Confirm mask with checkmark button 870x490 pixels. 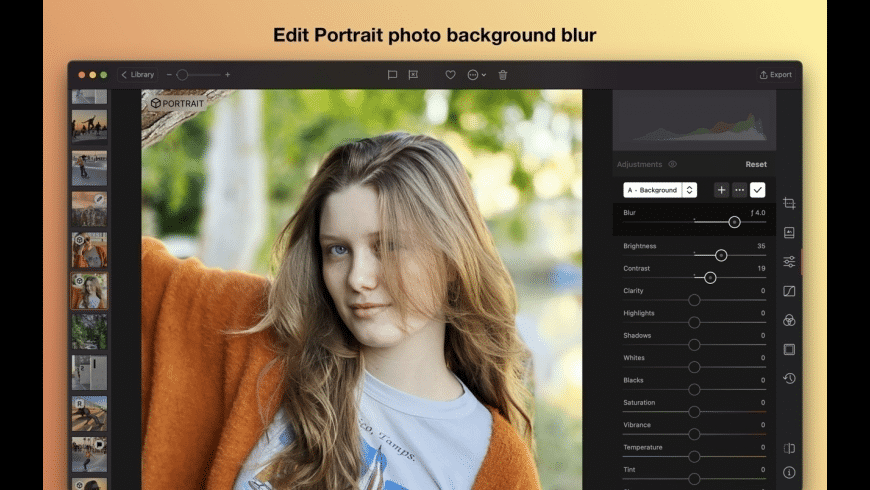click(x=757, y=190)
